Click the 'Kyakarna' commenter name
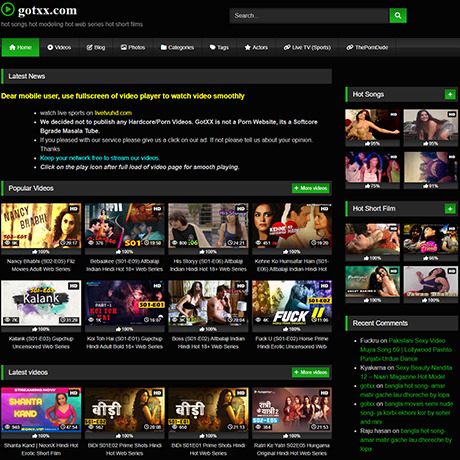The height and width of the screenshot is (460, 460). [x=373, y=368]
